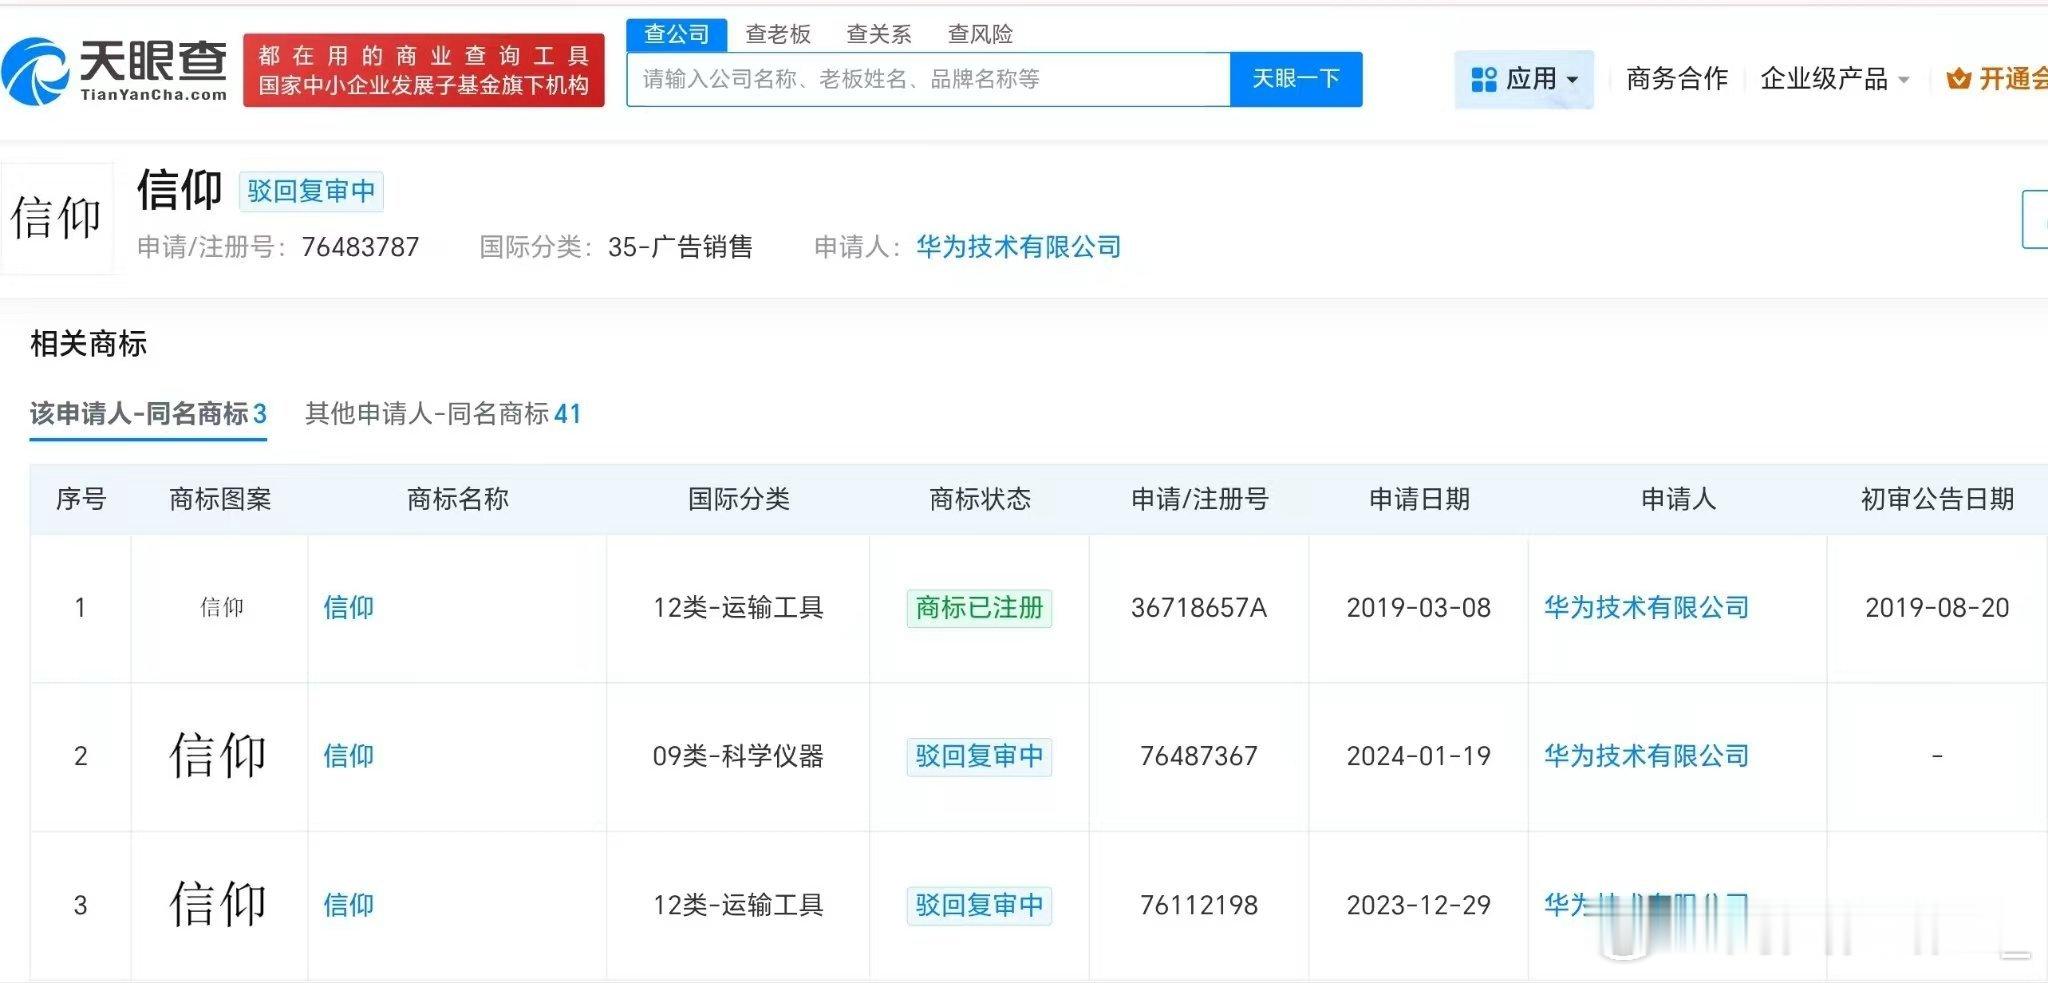The image size is (2048, 983).
Task: Open applicant 华为技术有限公司 in the header
Action: coord(1018,247)
